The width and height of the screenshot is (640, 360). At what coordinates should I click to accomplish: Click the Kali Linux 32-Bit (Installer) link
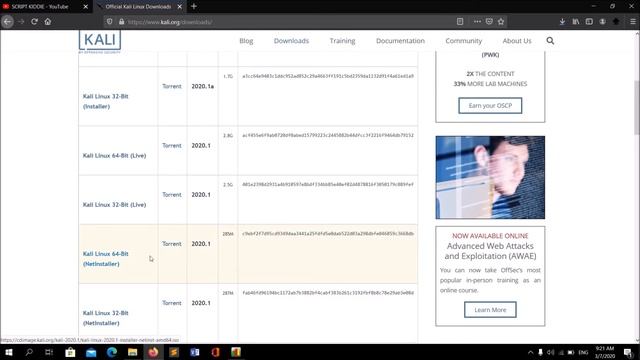pos(105,101)
